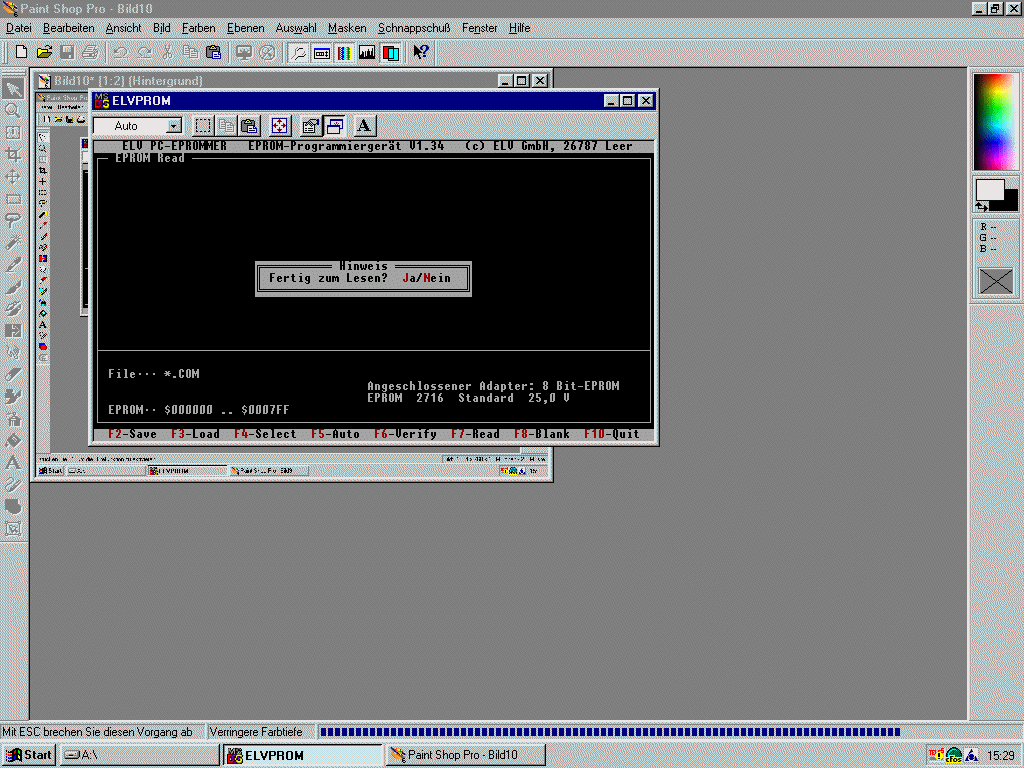
Task: Click F4-Select in the ELVPROM function bar
Action: click(265, 434)
